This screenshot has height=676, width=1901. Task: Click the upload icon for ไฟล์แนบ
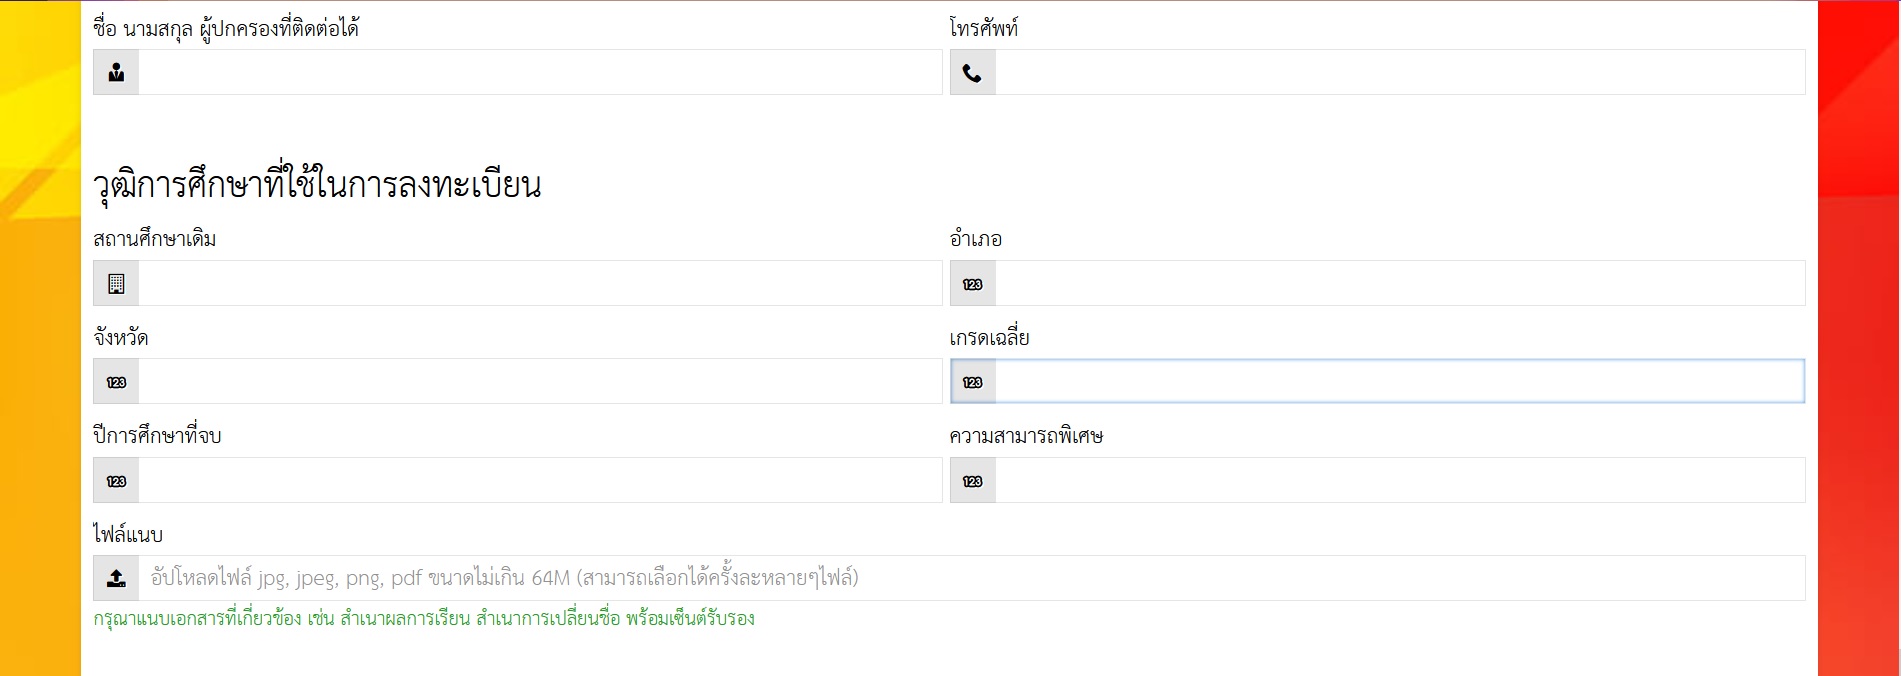point(116,578)
